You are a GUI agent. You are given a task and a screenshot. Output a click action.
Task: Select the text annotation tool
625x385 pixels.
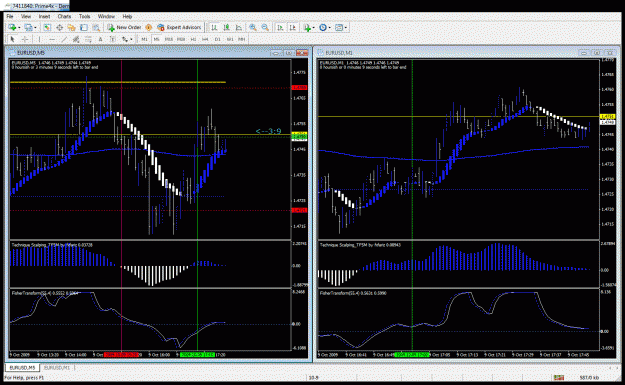pos(100,39)
